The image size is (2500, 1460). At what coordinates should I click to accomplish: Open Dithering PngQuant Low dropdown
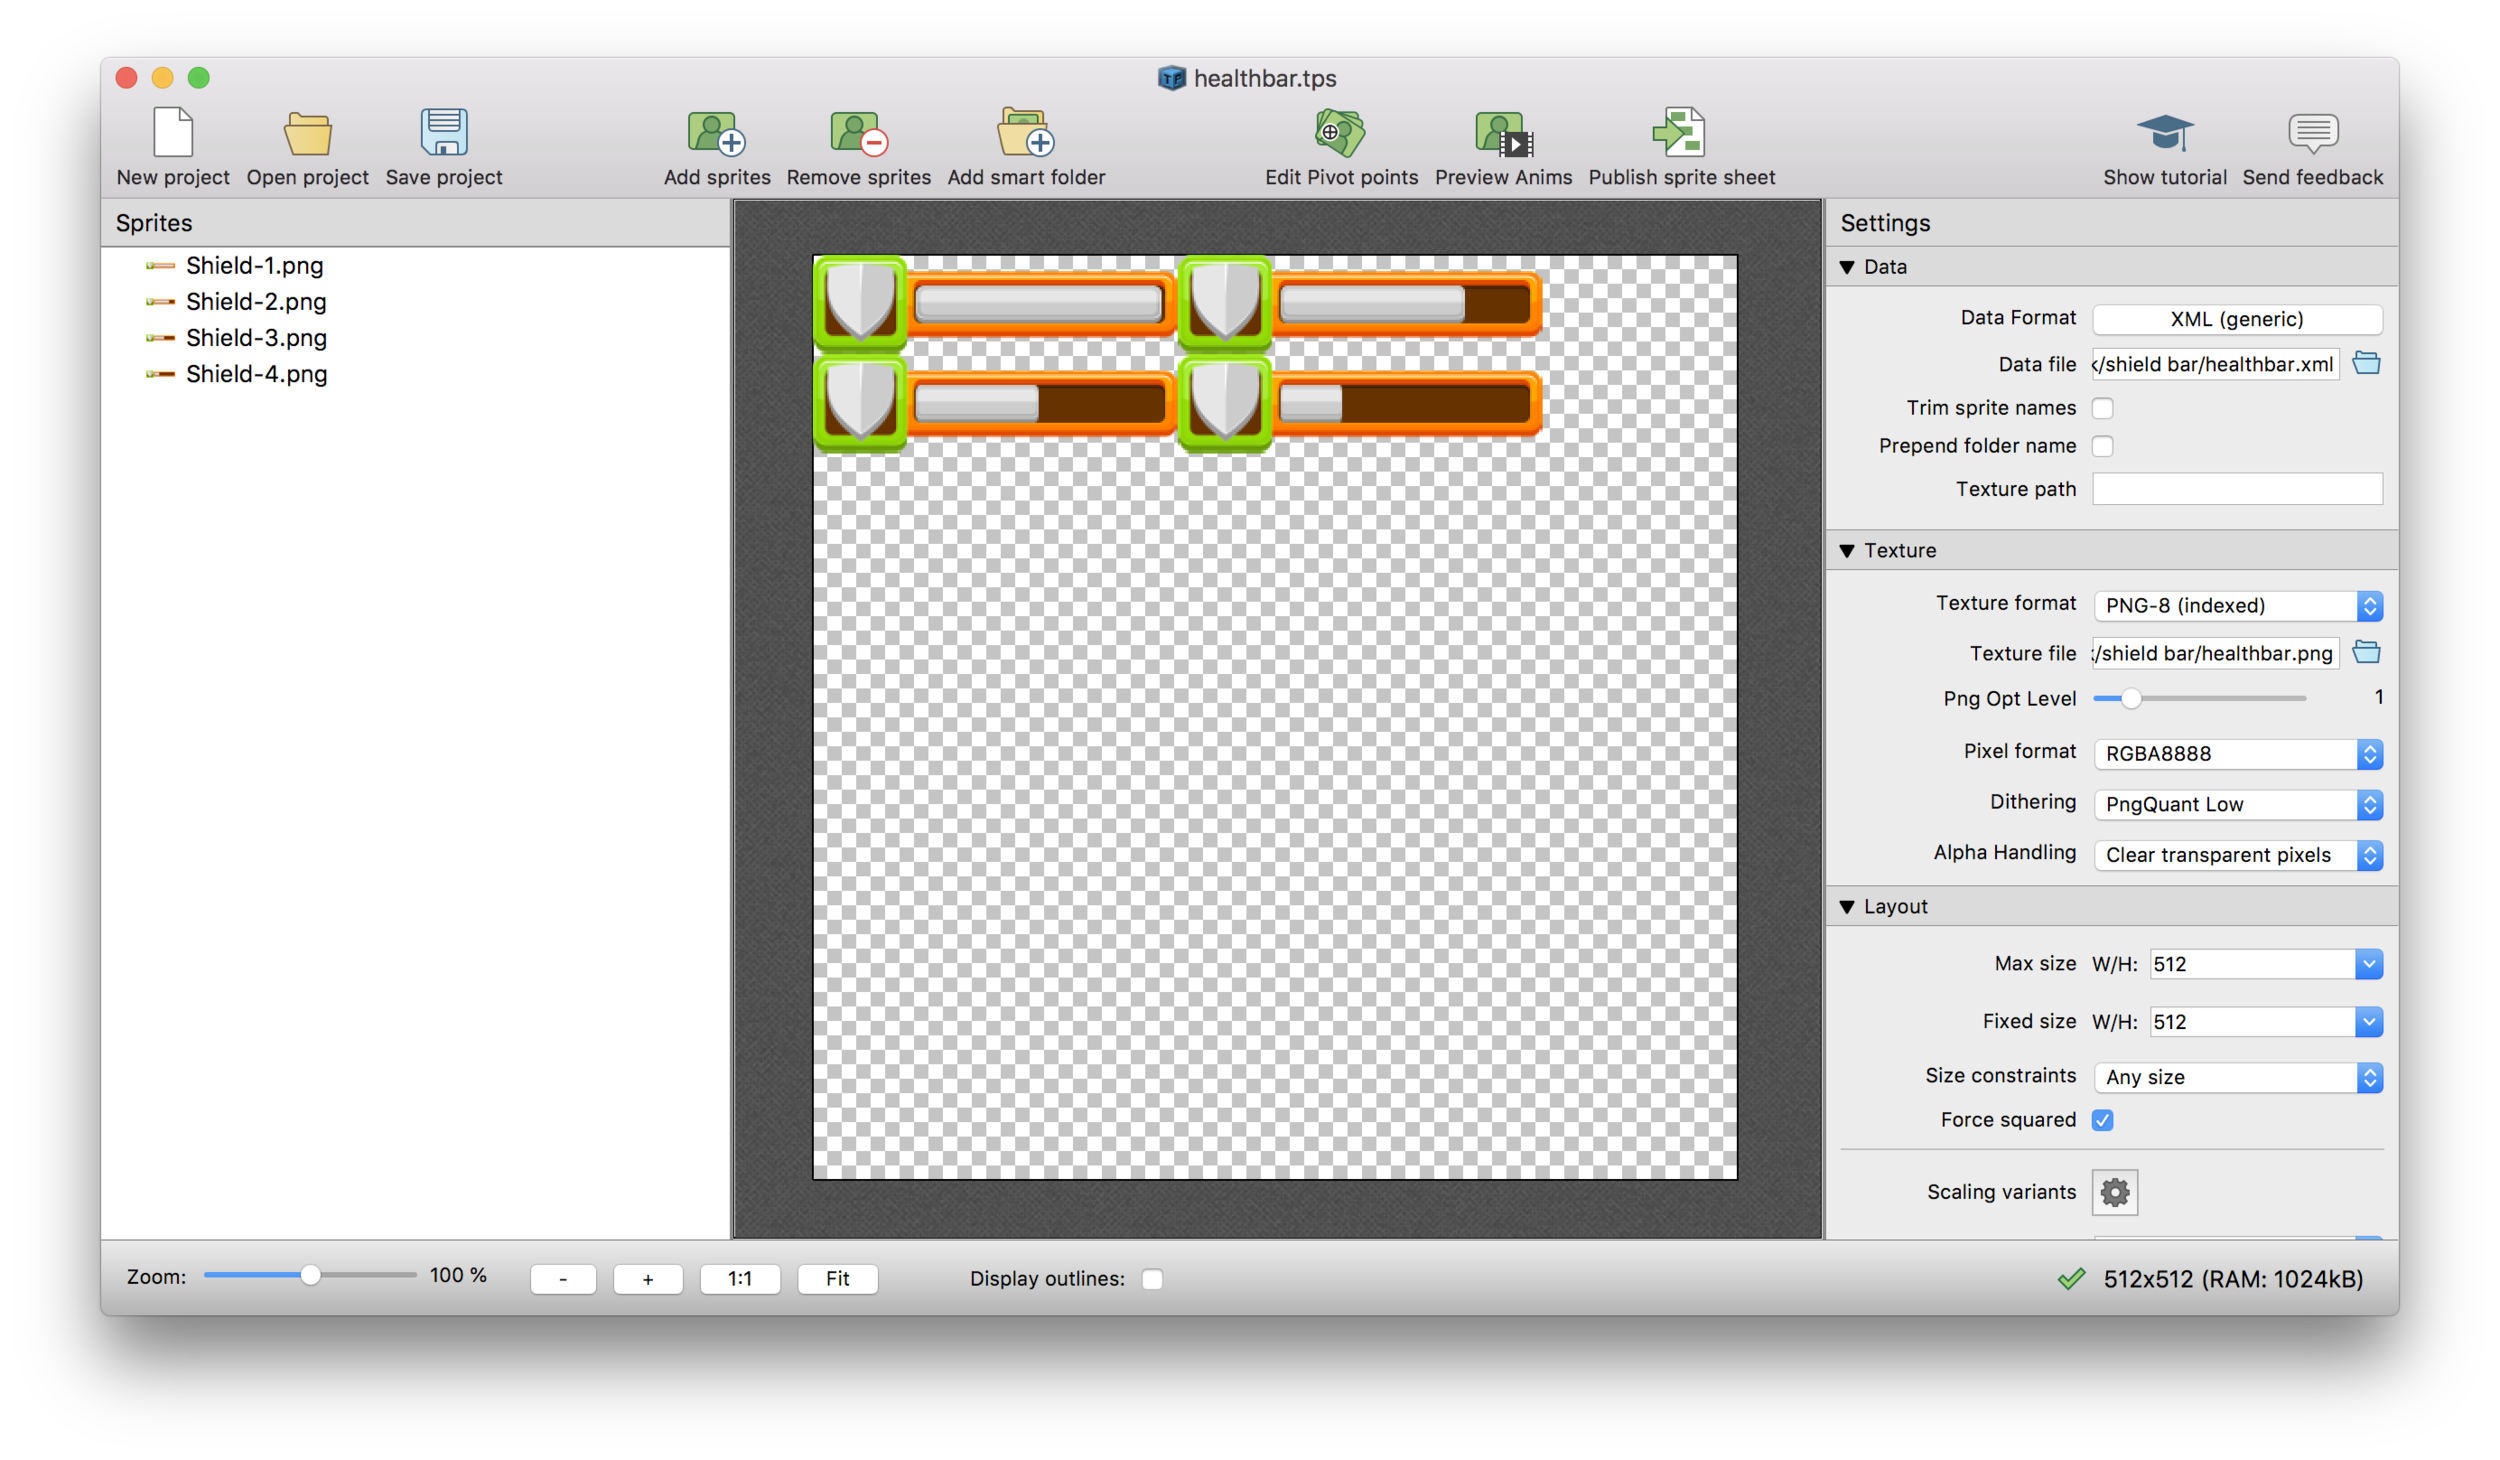(2238, 804)
